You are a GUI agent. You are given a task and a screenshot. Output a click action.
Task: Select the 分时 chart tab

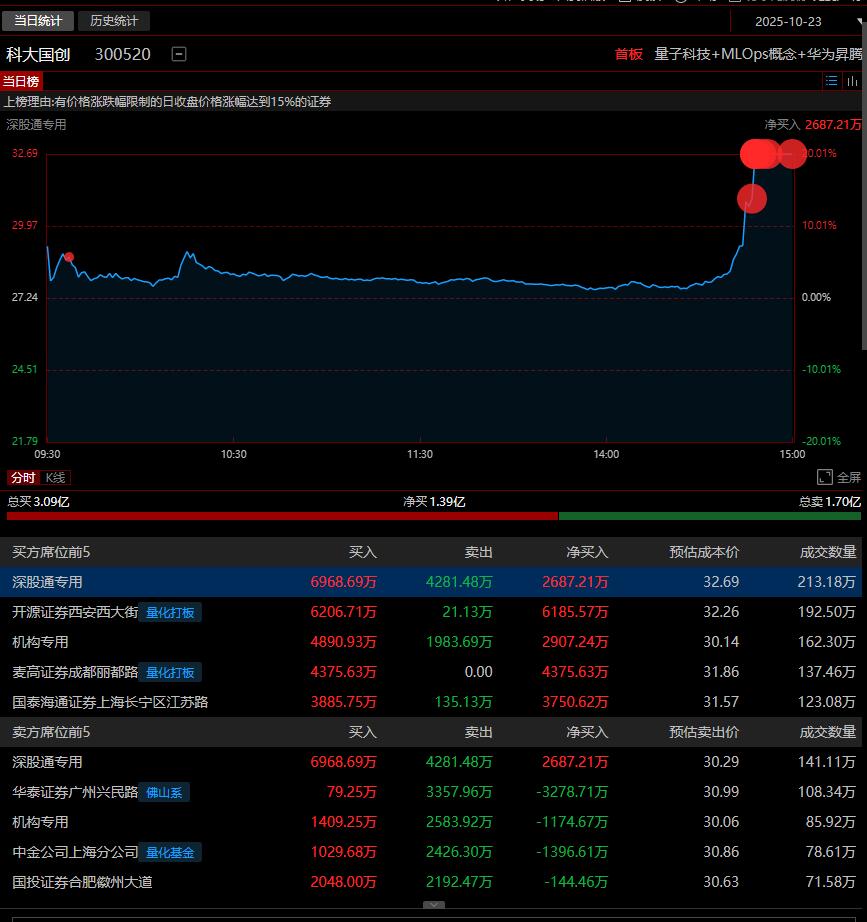[23, 477]
